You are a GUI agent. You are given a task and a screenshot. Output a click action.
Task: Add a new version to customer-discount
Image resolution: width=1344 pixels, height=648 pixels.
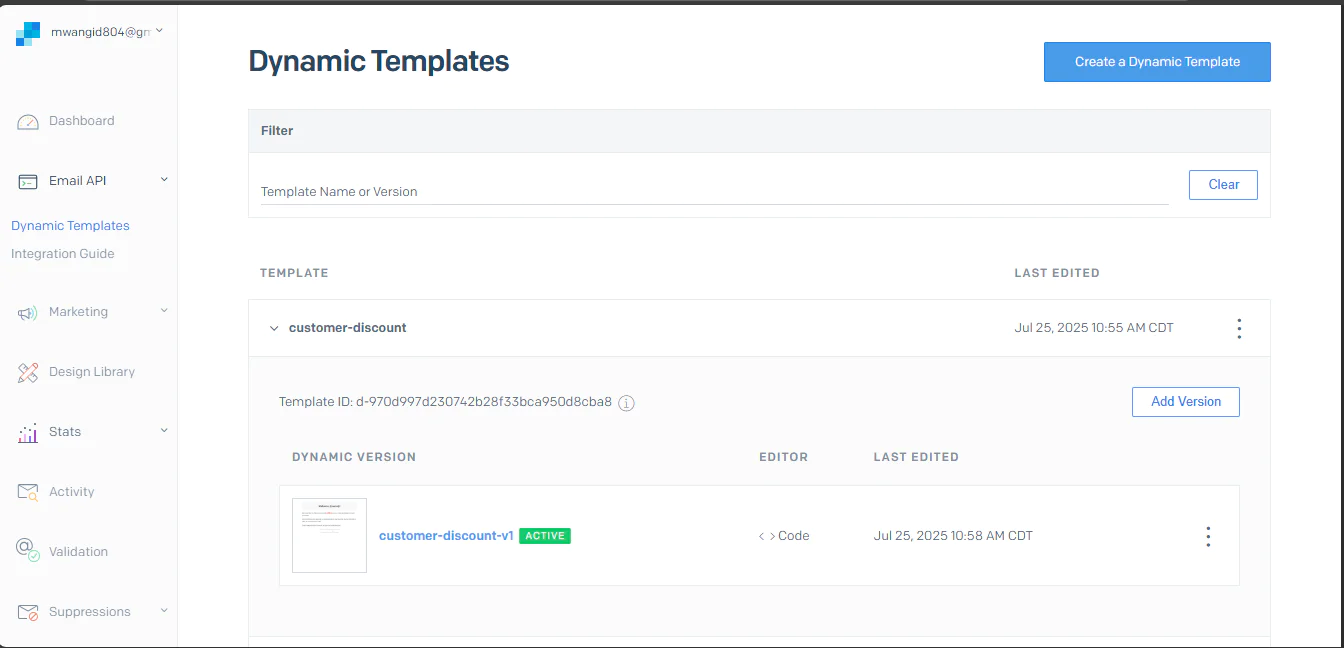click(x=1185, y=401)
